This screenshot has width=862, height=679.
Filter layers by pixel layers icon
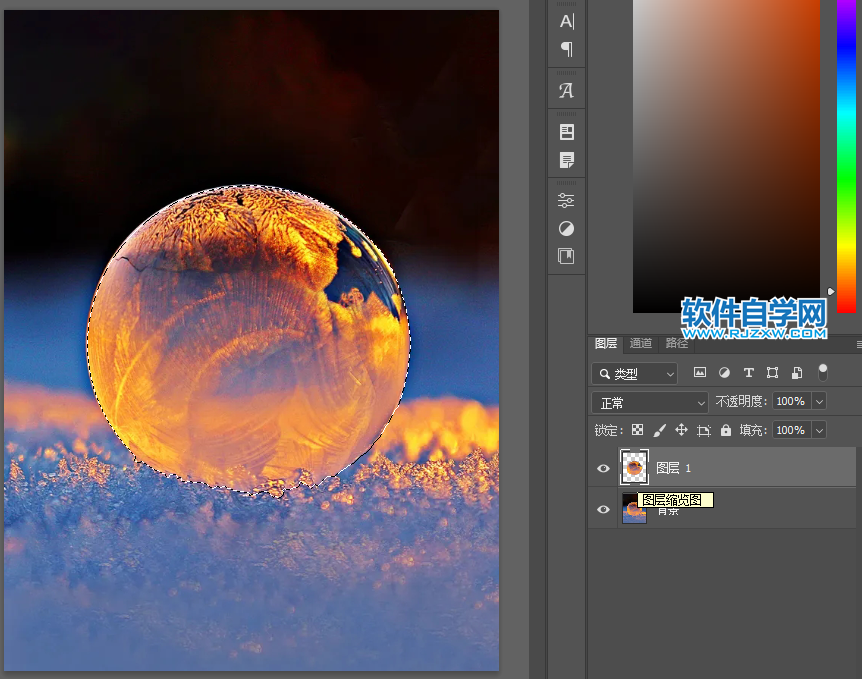700,373
